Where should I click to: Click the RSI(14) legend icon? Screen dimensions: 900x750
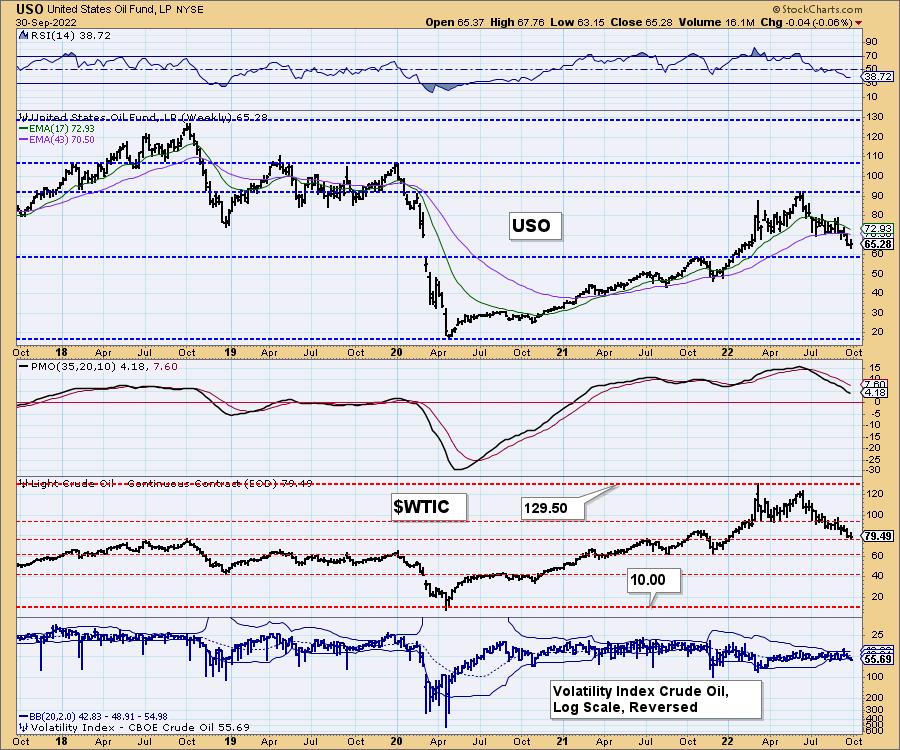click(23, 35)
